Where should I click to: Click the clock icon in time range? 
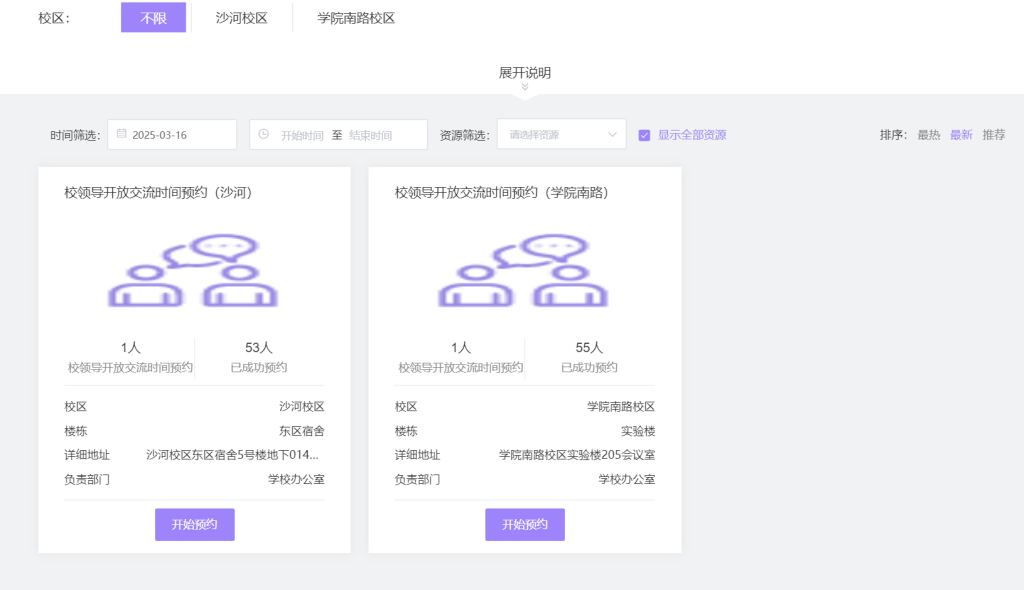point(263,134)
